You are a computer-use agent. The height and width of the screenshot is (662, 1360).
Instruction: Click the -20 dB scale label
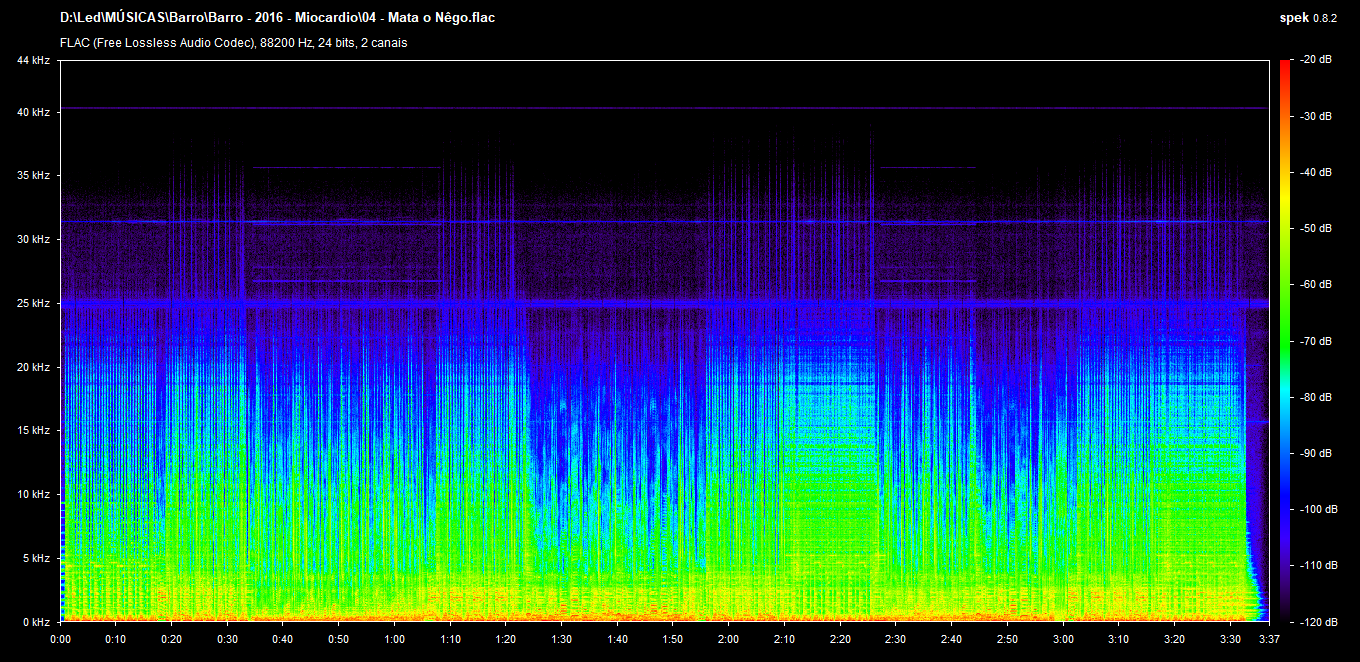pyautogui.click(x=1315, y=60)
